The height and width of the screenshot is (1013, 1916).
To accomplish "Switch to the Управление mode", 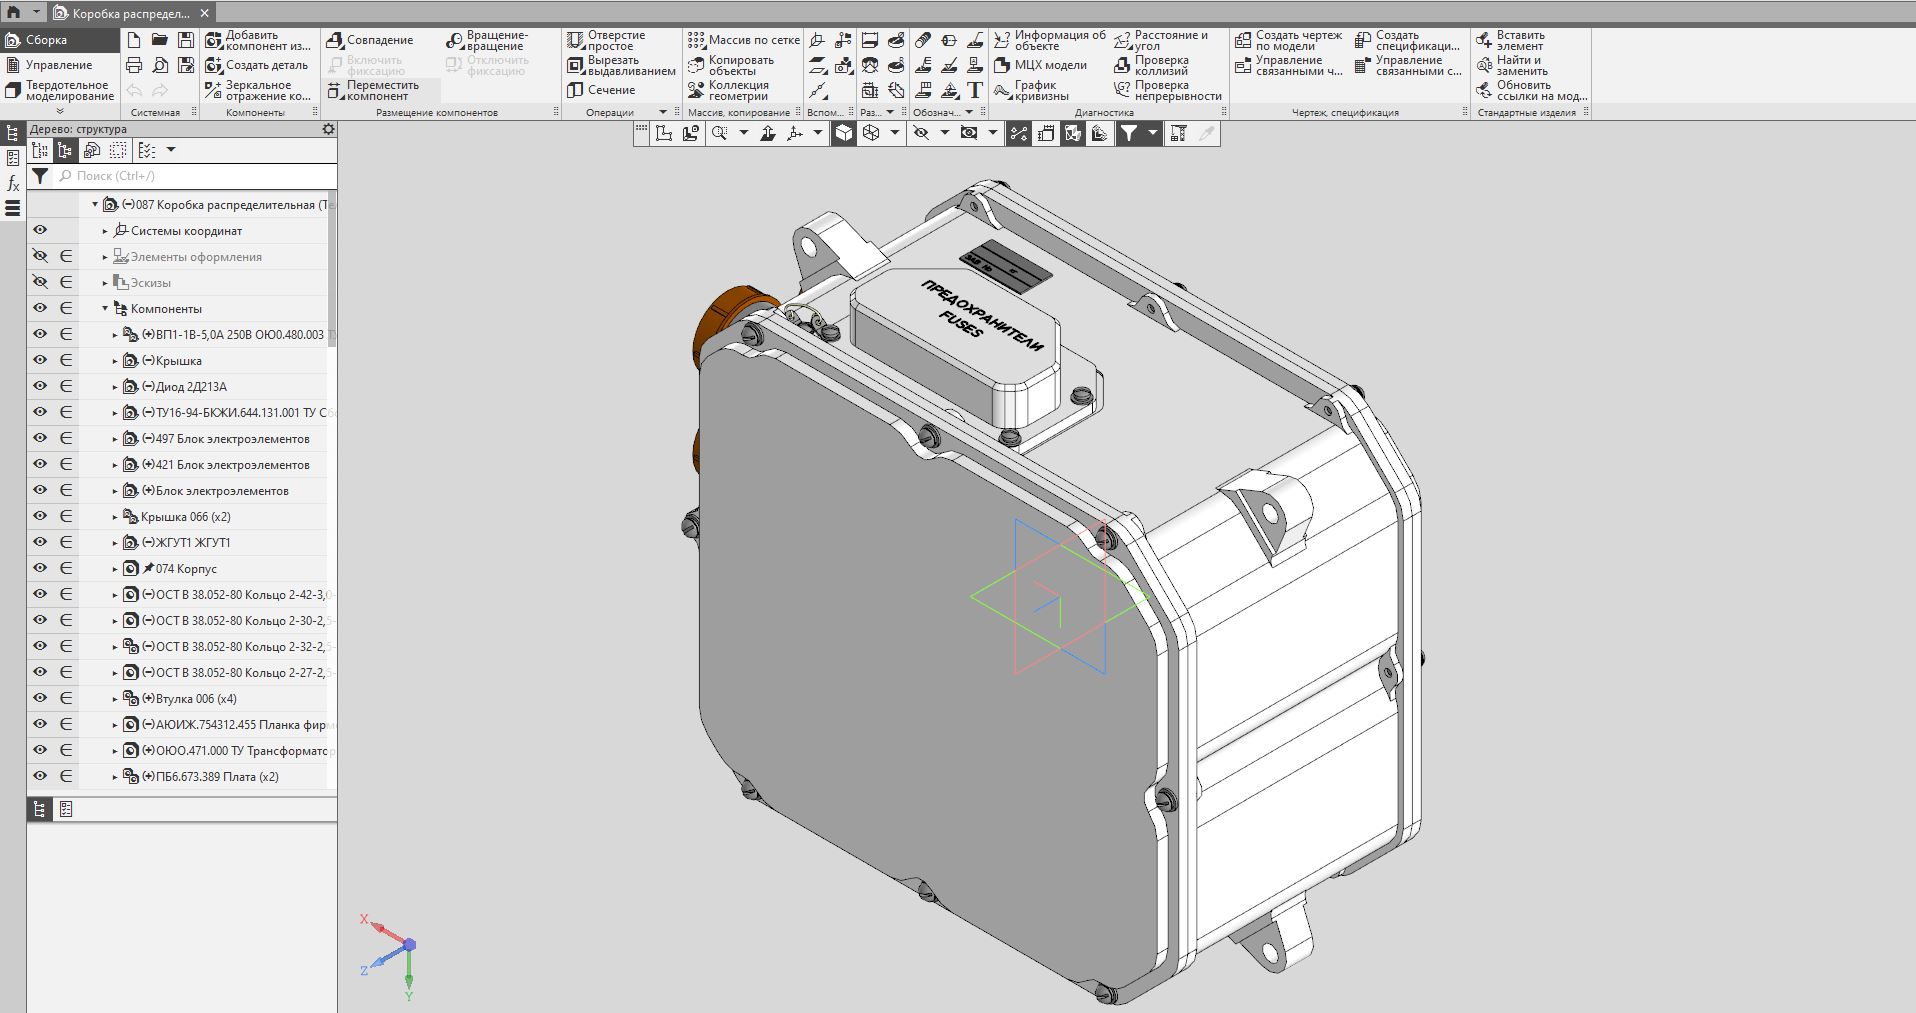I will (x=58, y=65).
